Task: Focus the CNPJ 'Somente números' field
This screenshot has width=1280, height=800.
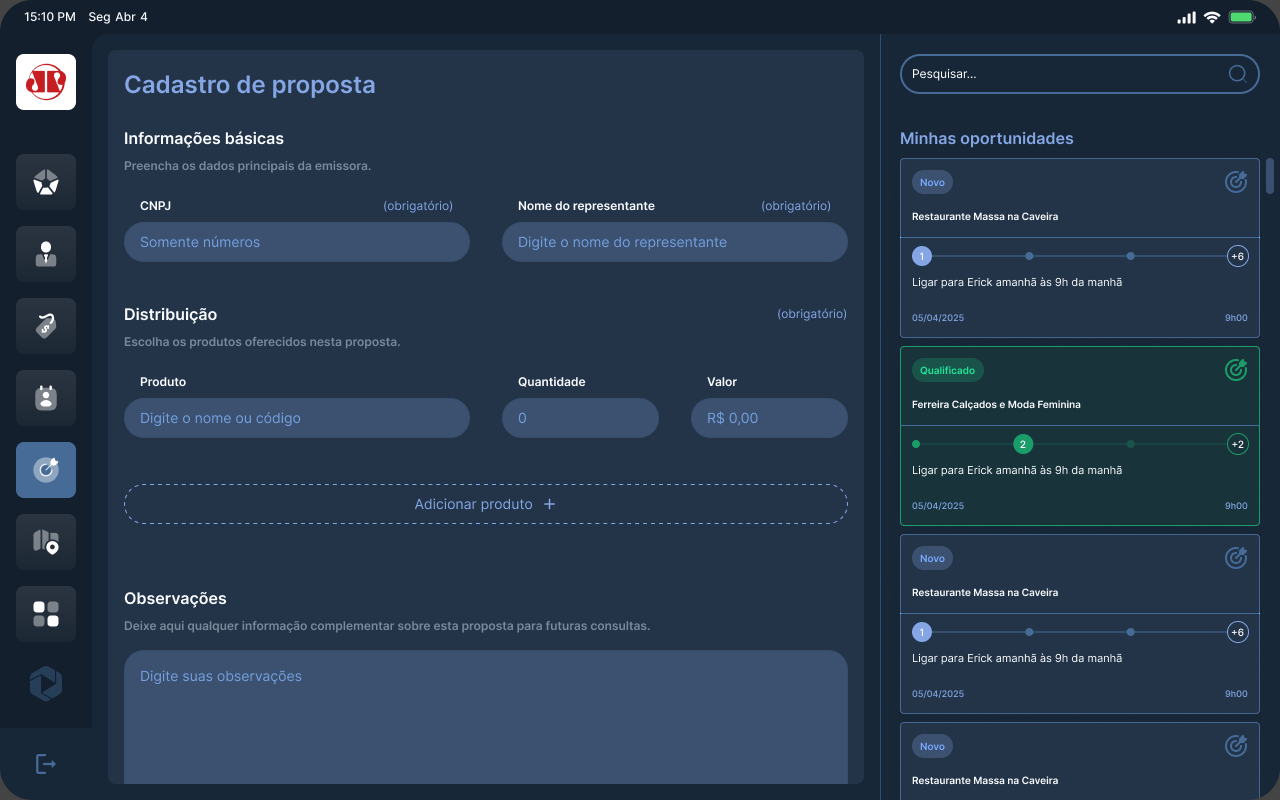Action: click(297, 242)
